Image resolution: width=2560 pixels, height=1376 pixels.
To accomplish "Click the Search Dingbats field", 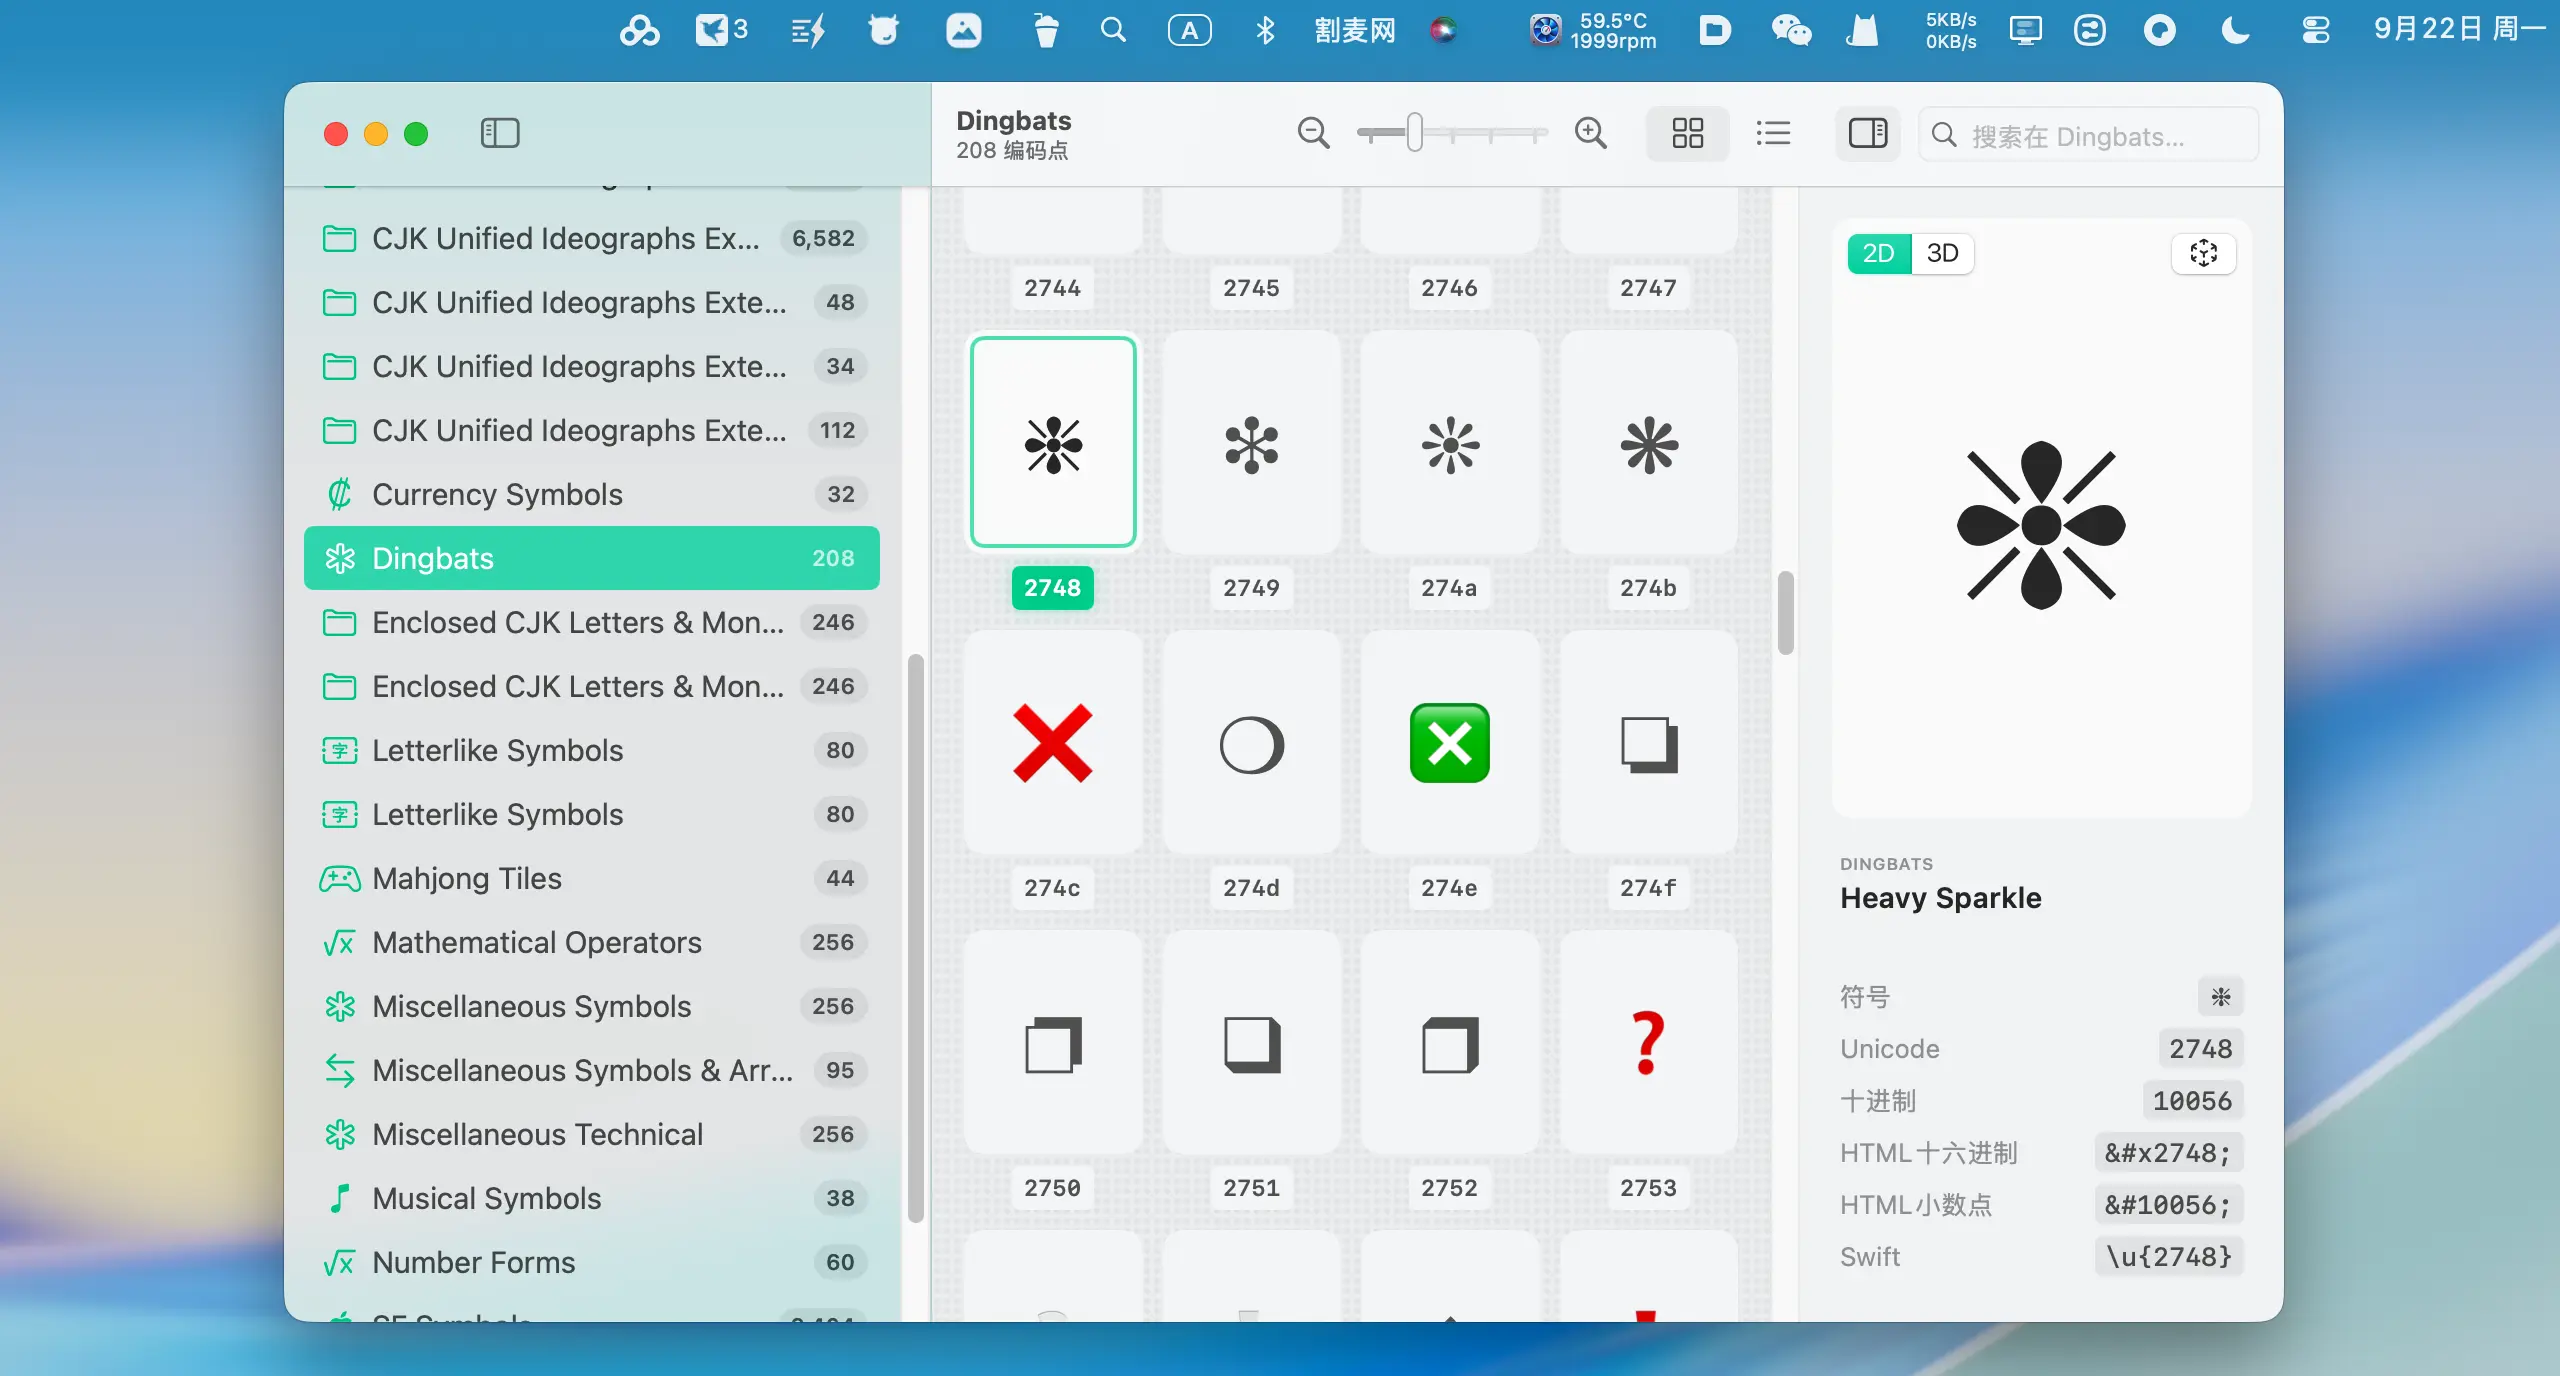I will [2090, 136].
